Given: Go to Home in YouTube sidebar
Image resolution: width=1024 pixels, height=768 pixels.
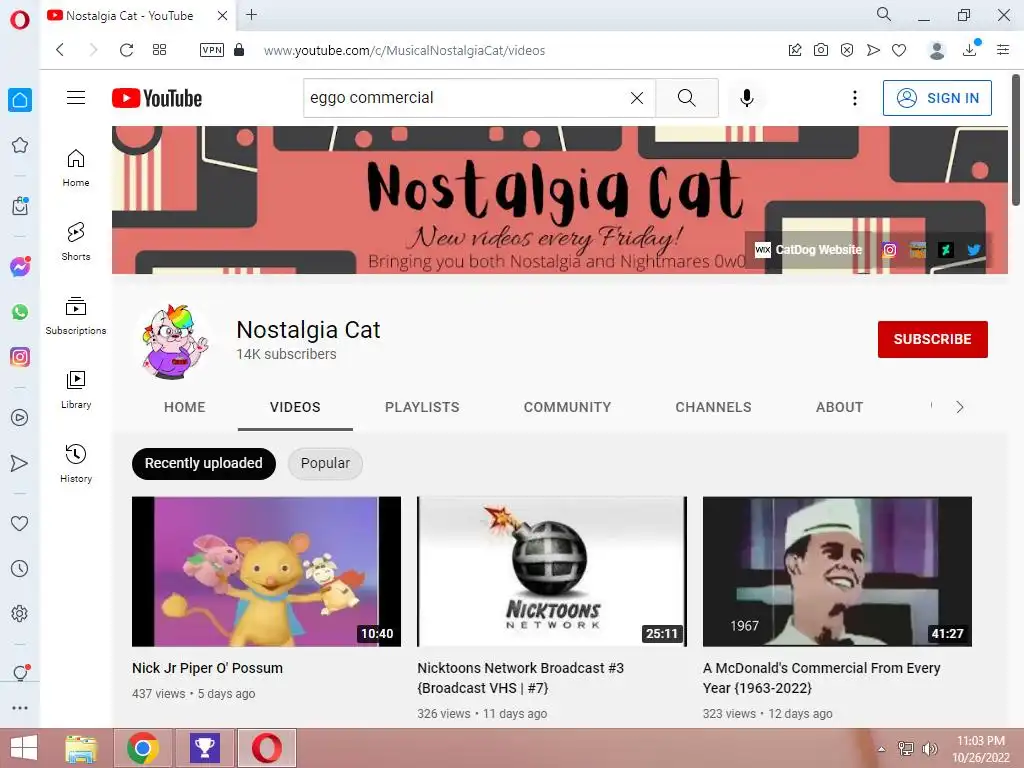Looking at the screenshot, I should (x=76, y=168).
